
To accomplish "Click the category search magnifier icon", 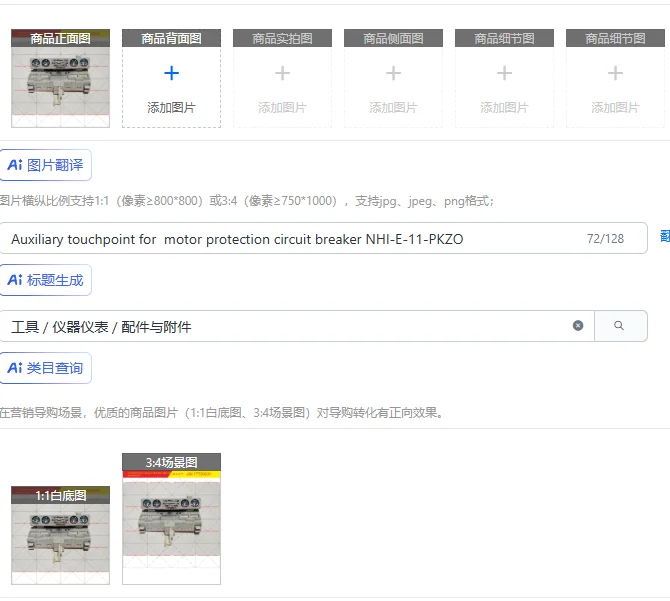I will [x=619, y=326].
